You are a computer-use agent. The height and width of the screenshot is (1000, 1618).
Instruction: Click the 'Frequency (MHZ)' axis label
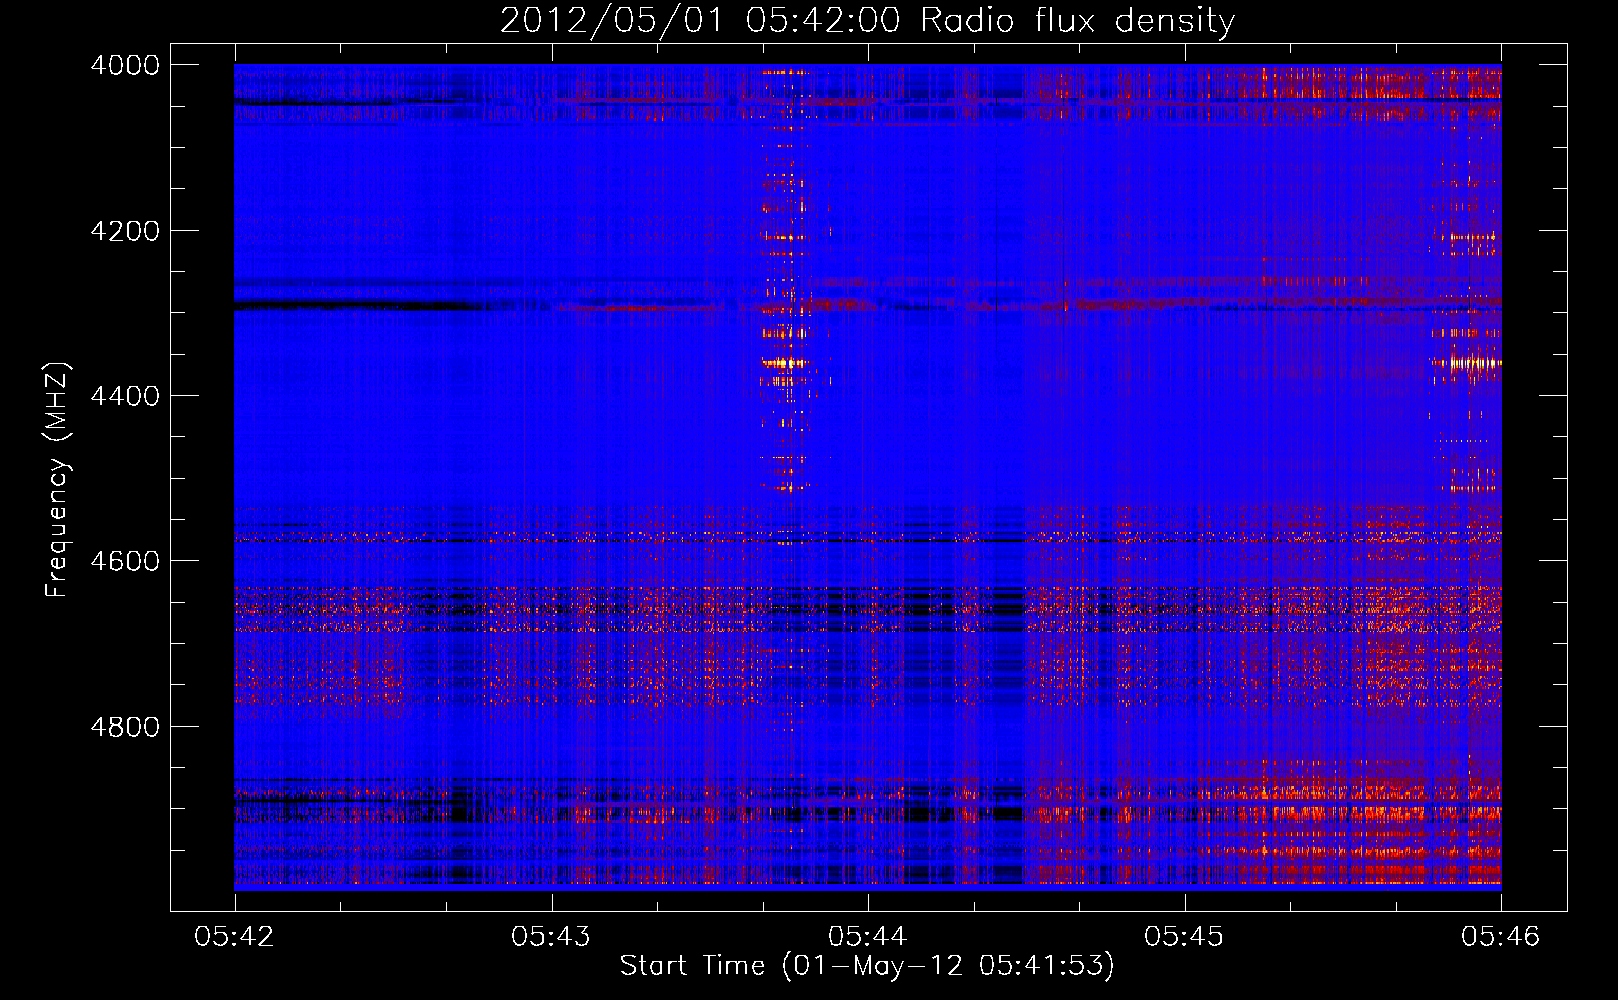tap(57, 481)
